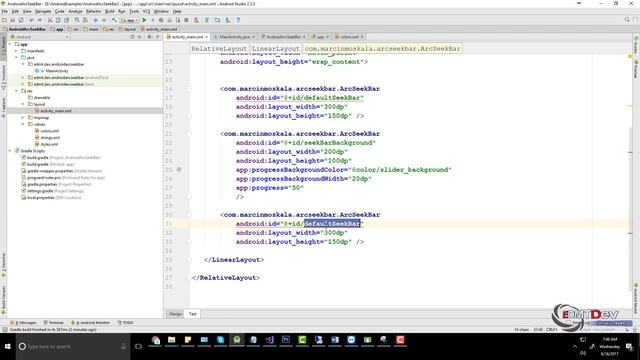The height and width of the screenshot is (360, 640).
Task: Close the activity_main.xml editor tab
Action: (x=207, y=37)
